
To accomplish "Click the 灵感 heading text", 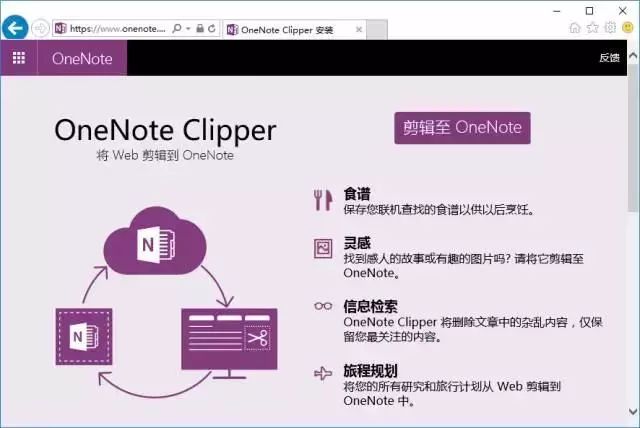I will click(x=357, y=243).
